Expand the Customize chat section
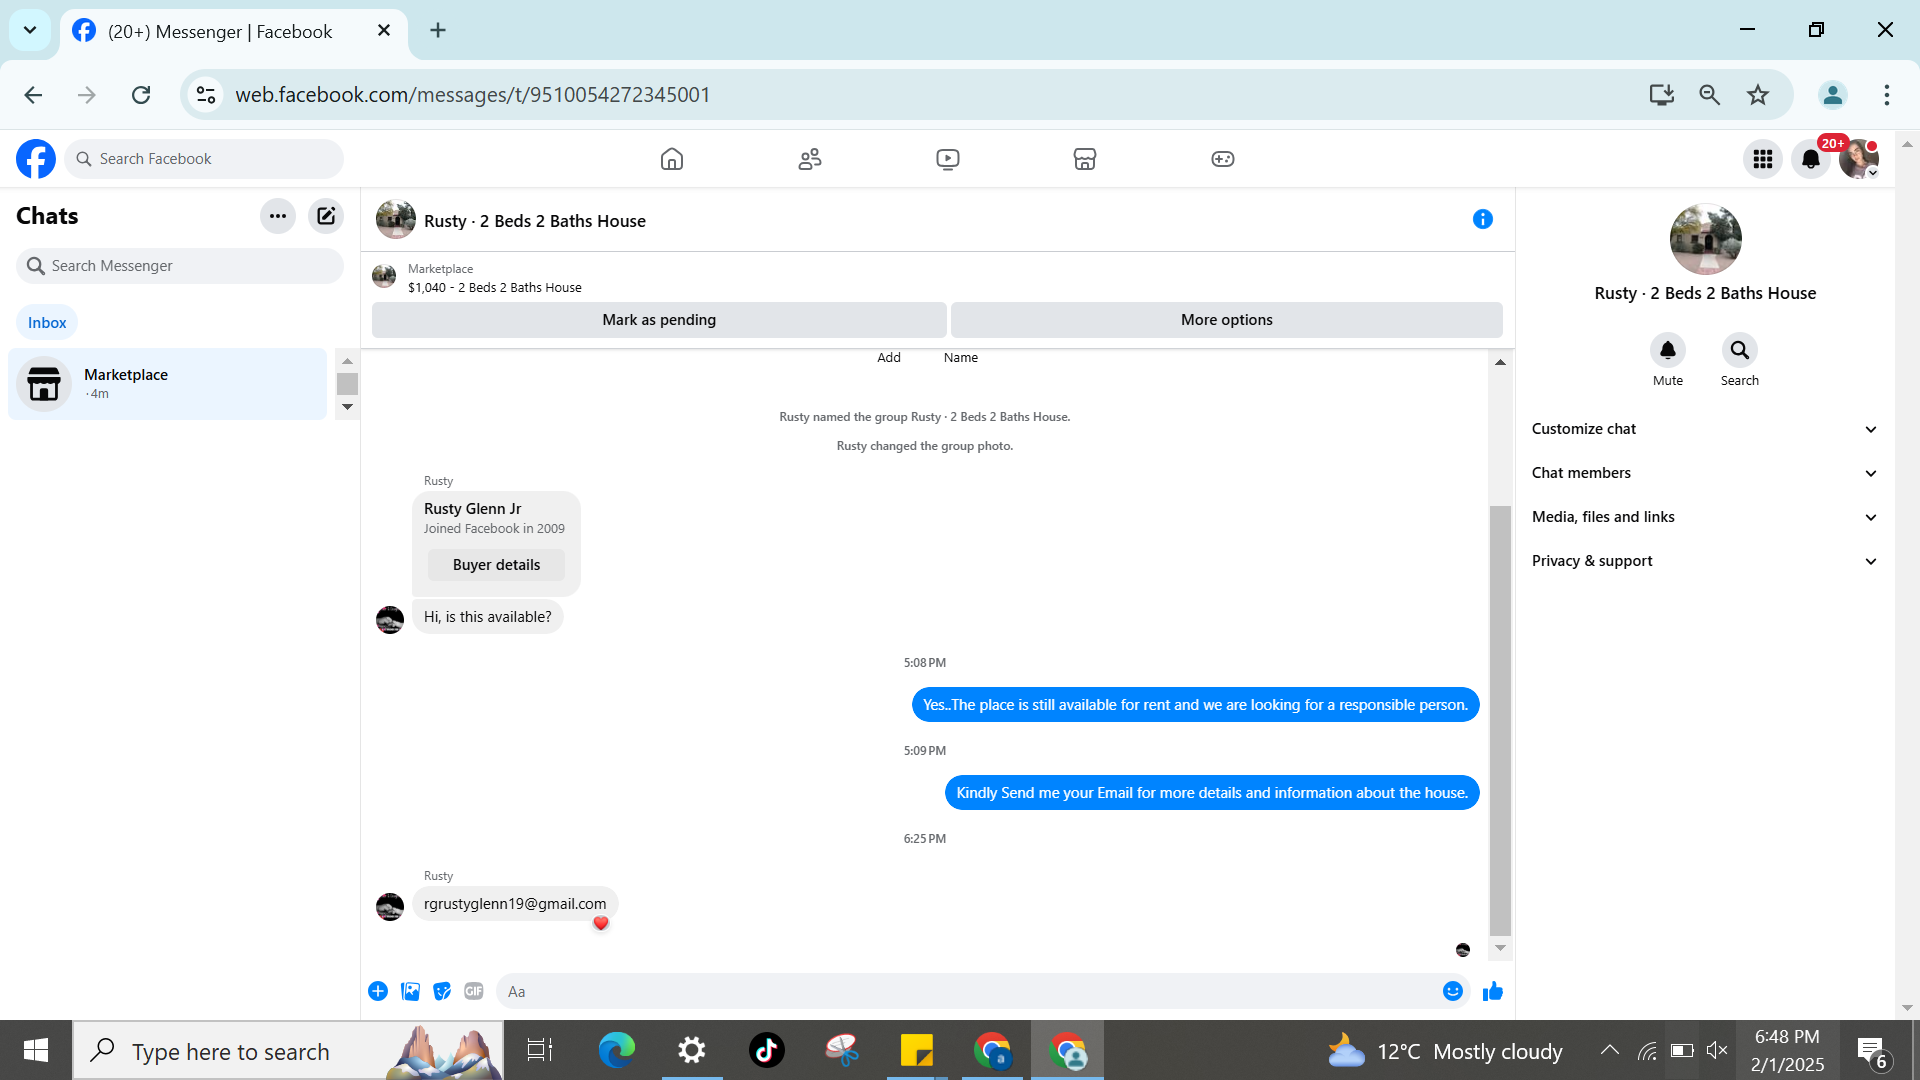The height and width of the screenshot is (1080, 1920). pyautogui.click(x=1704, y=429)
